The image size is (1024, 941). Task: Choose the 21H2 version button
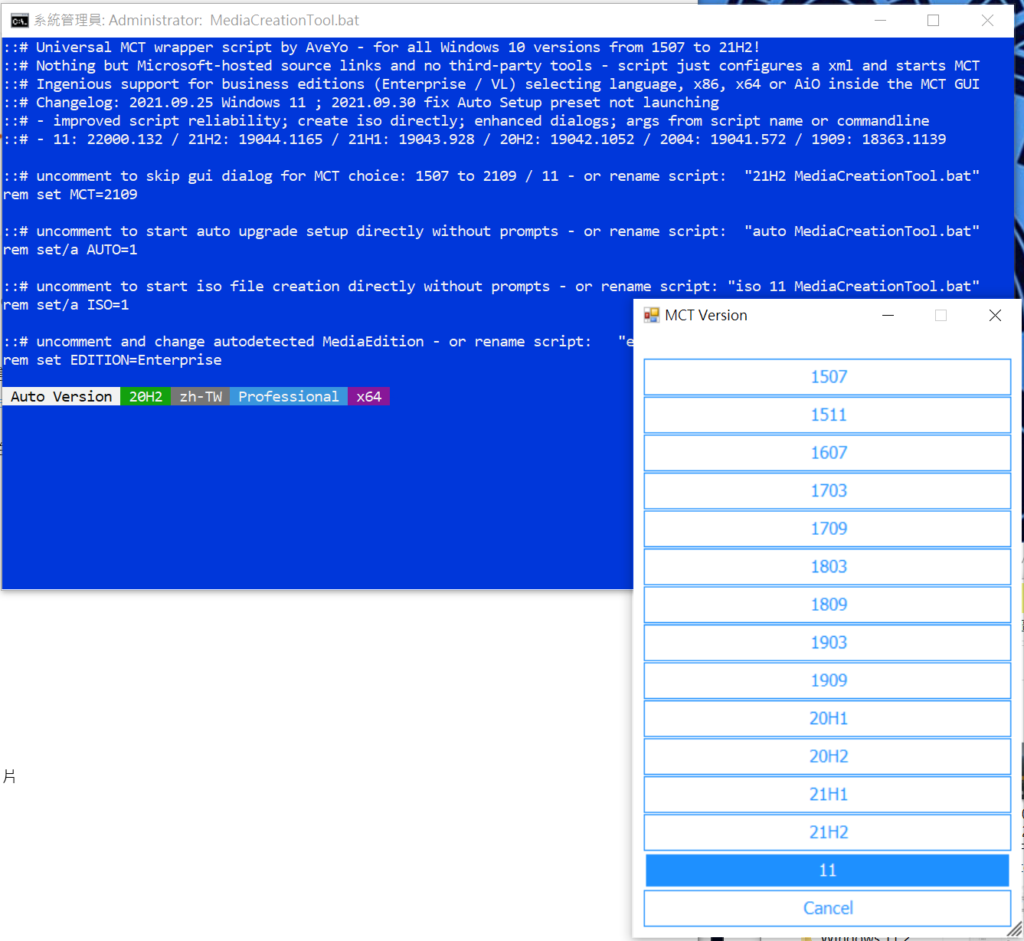(827, 832)
